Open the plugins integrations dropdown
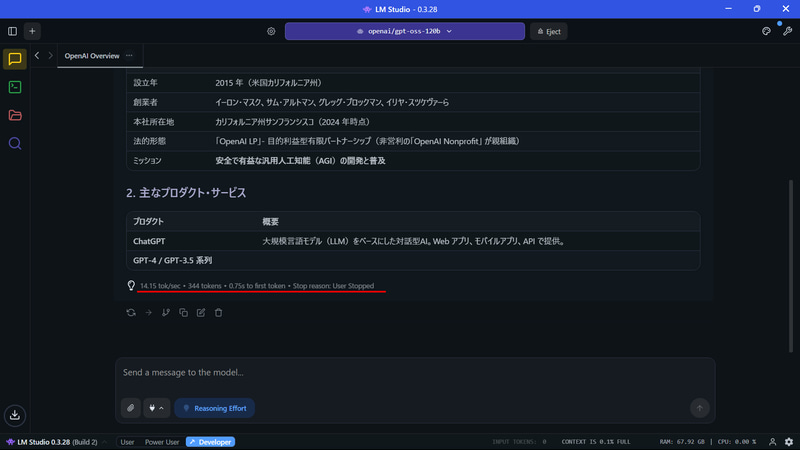The width and height of the screenshot is (800, 450). click(x=157, y=408)
